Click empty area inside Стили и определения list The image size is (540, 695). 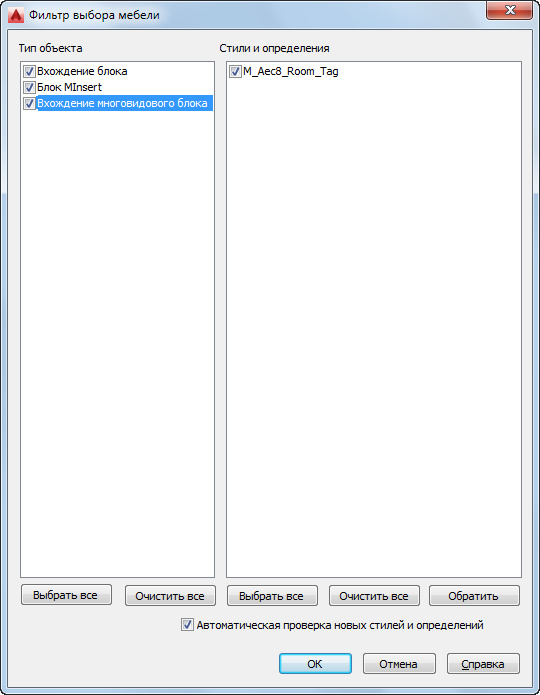pyautogui.click(x=374, y=328)
